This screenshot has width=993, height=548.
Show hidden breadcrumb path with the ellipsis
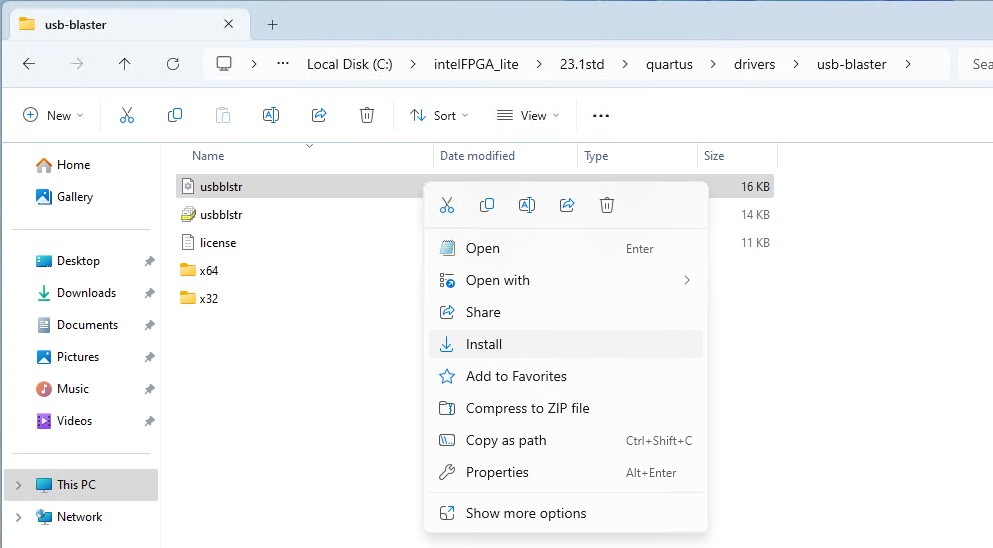(283, 63)
